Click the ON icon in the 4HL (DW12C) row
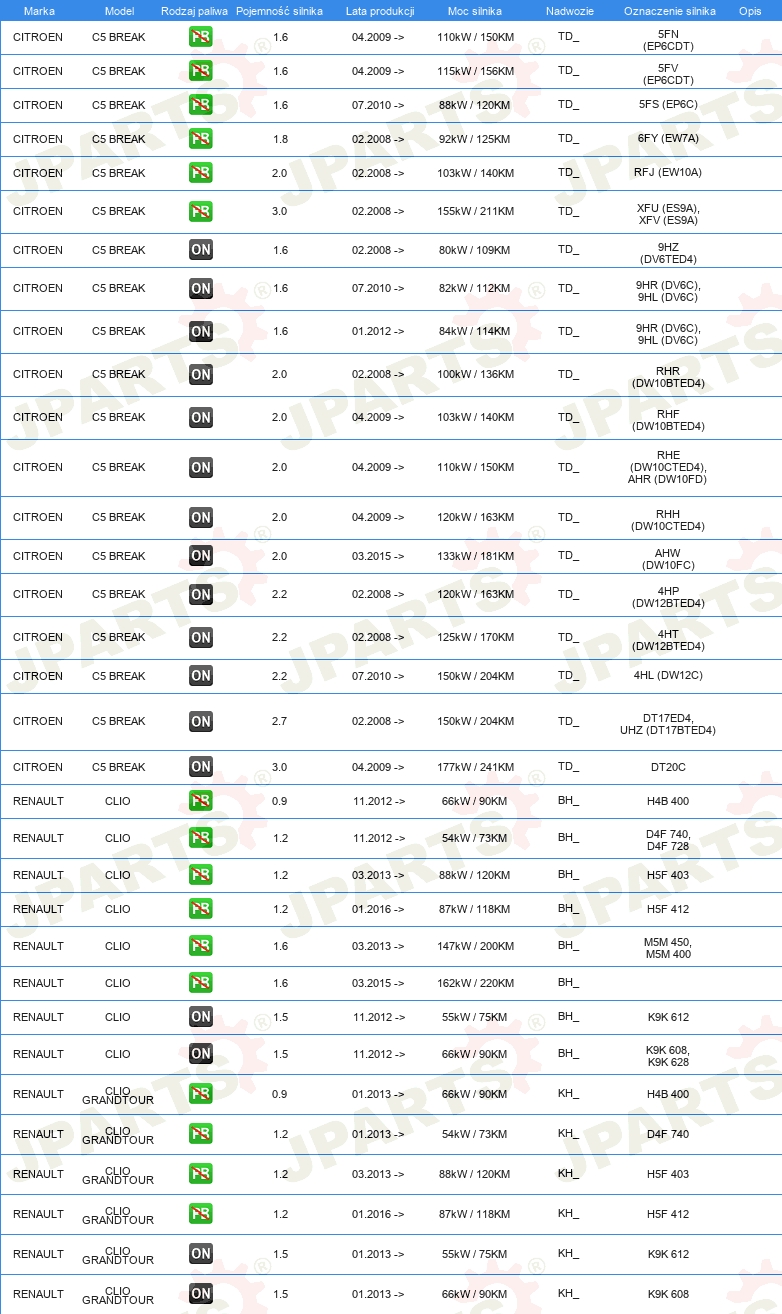The image size is (782, 1314). pyautogui.click(x=200, y=676)
